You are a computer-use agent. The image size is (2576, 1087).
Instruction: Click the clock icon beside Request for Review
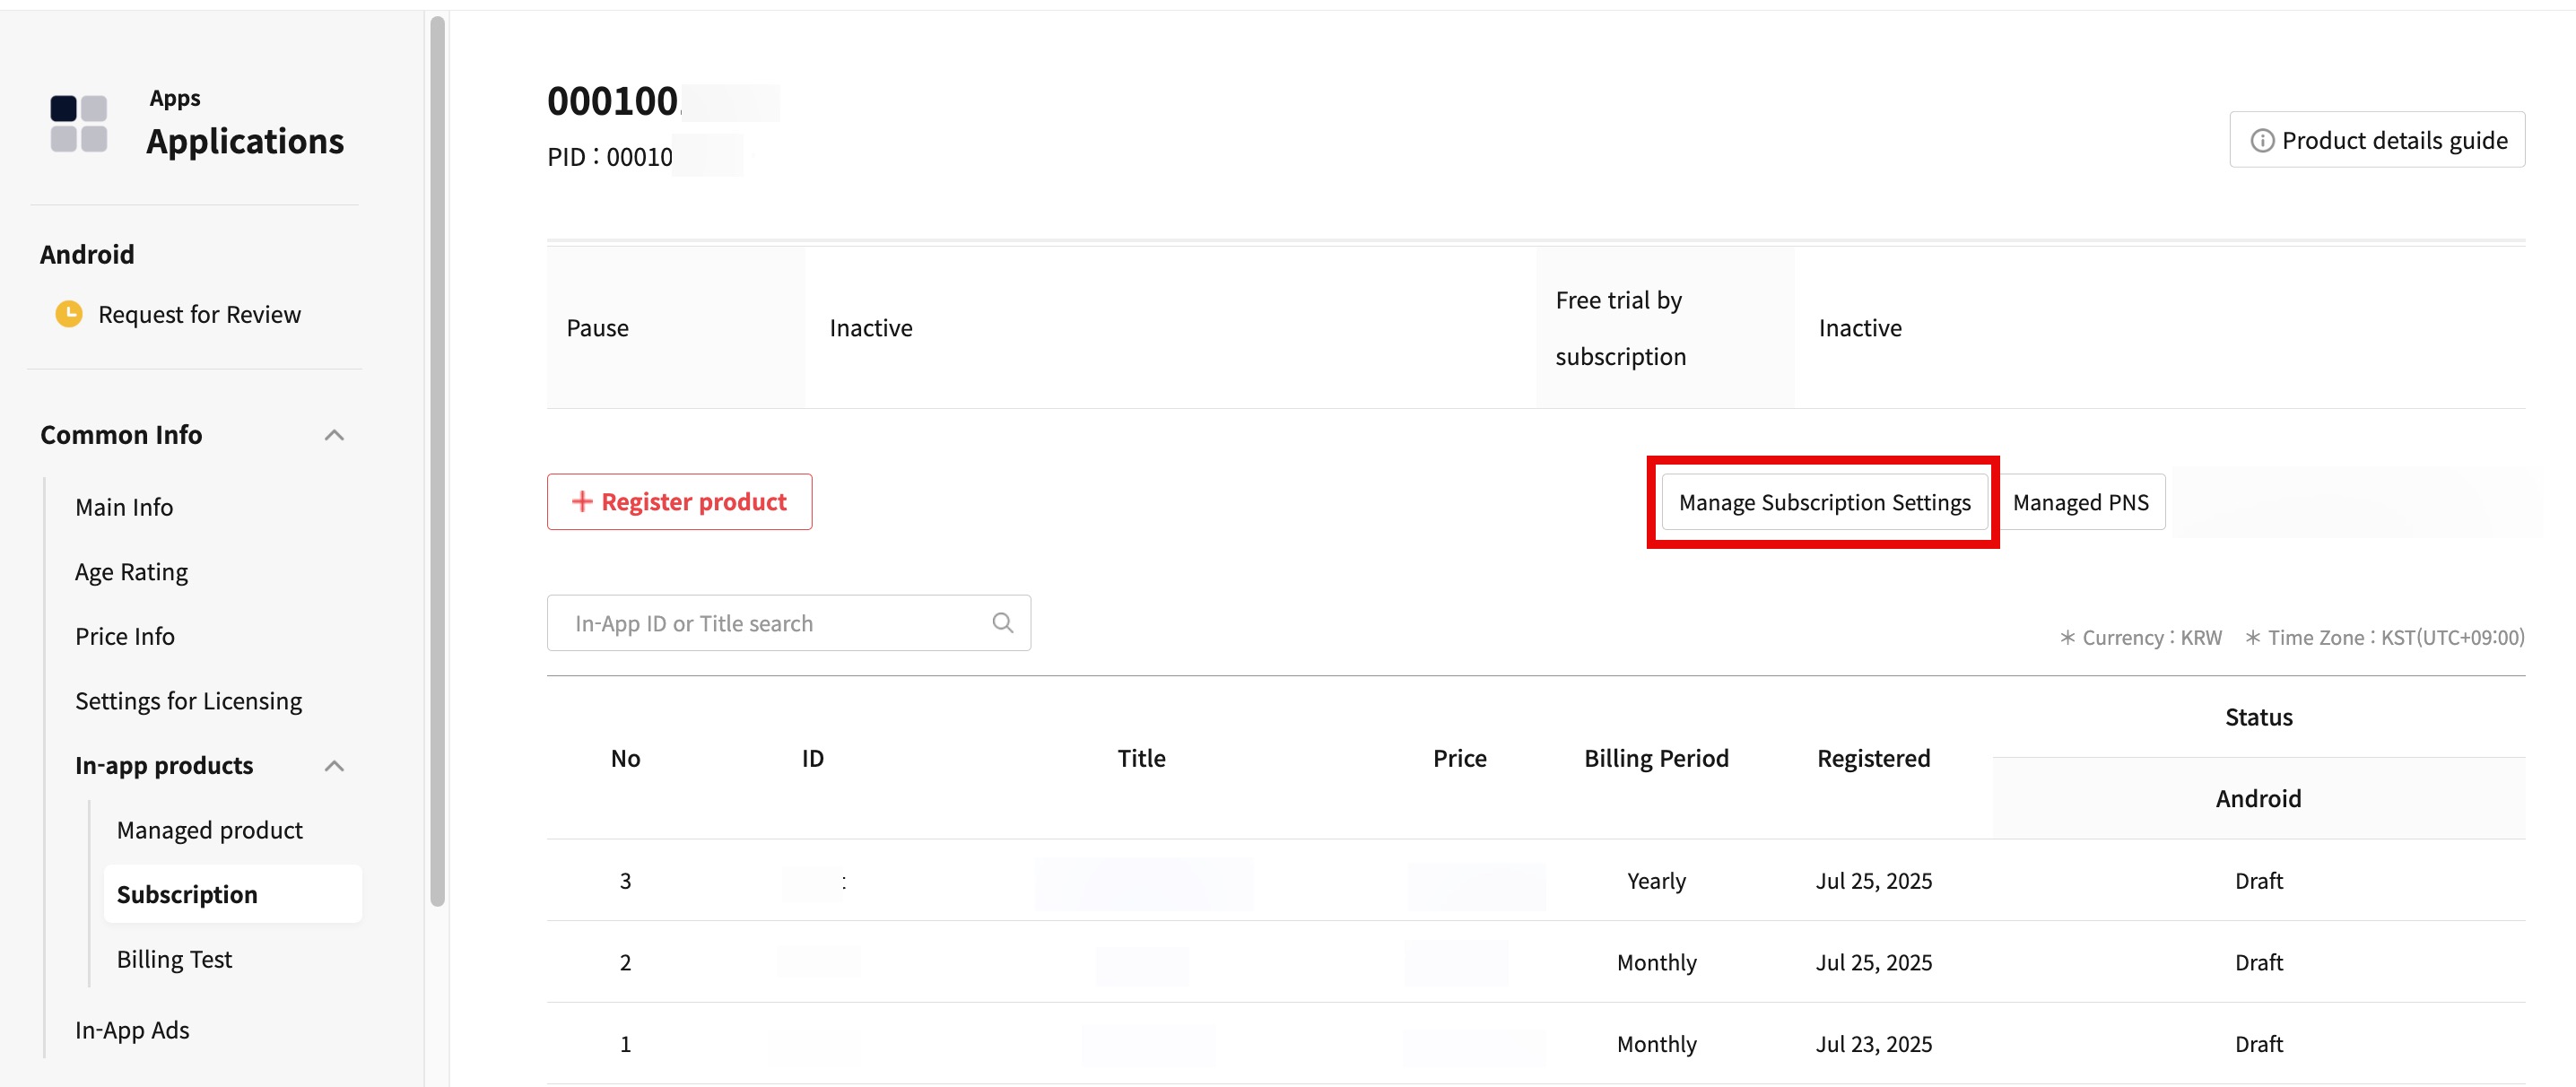tap(68, 314)
